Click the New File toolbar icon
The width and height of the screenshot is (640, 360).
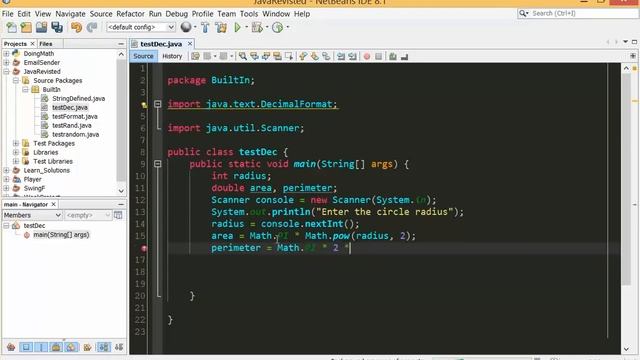11,27
